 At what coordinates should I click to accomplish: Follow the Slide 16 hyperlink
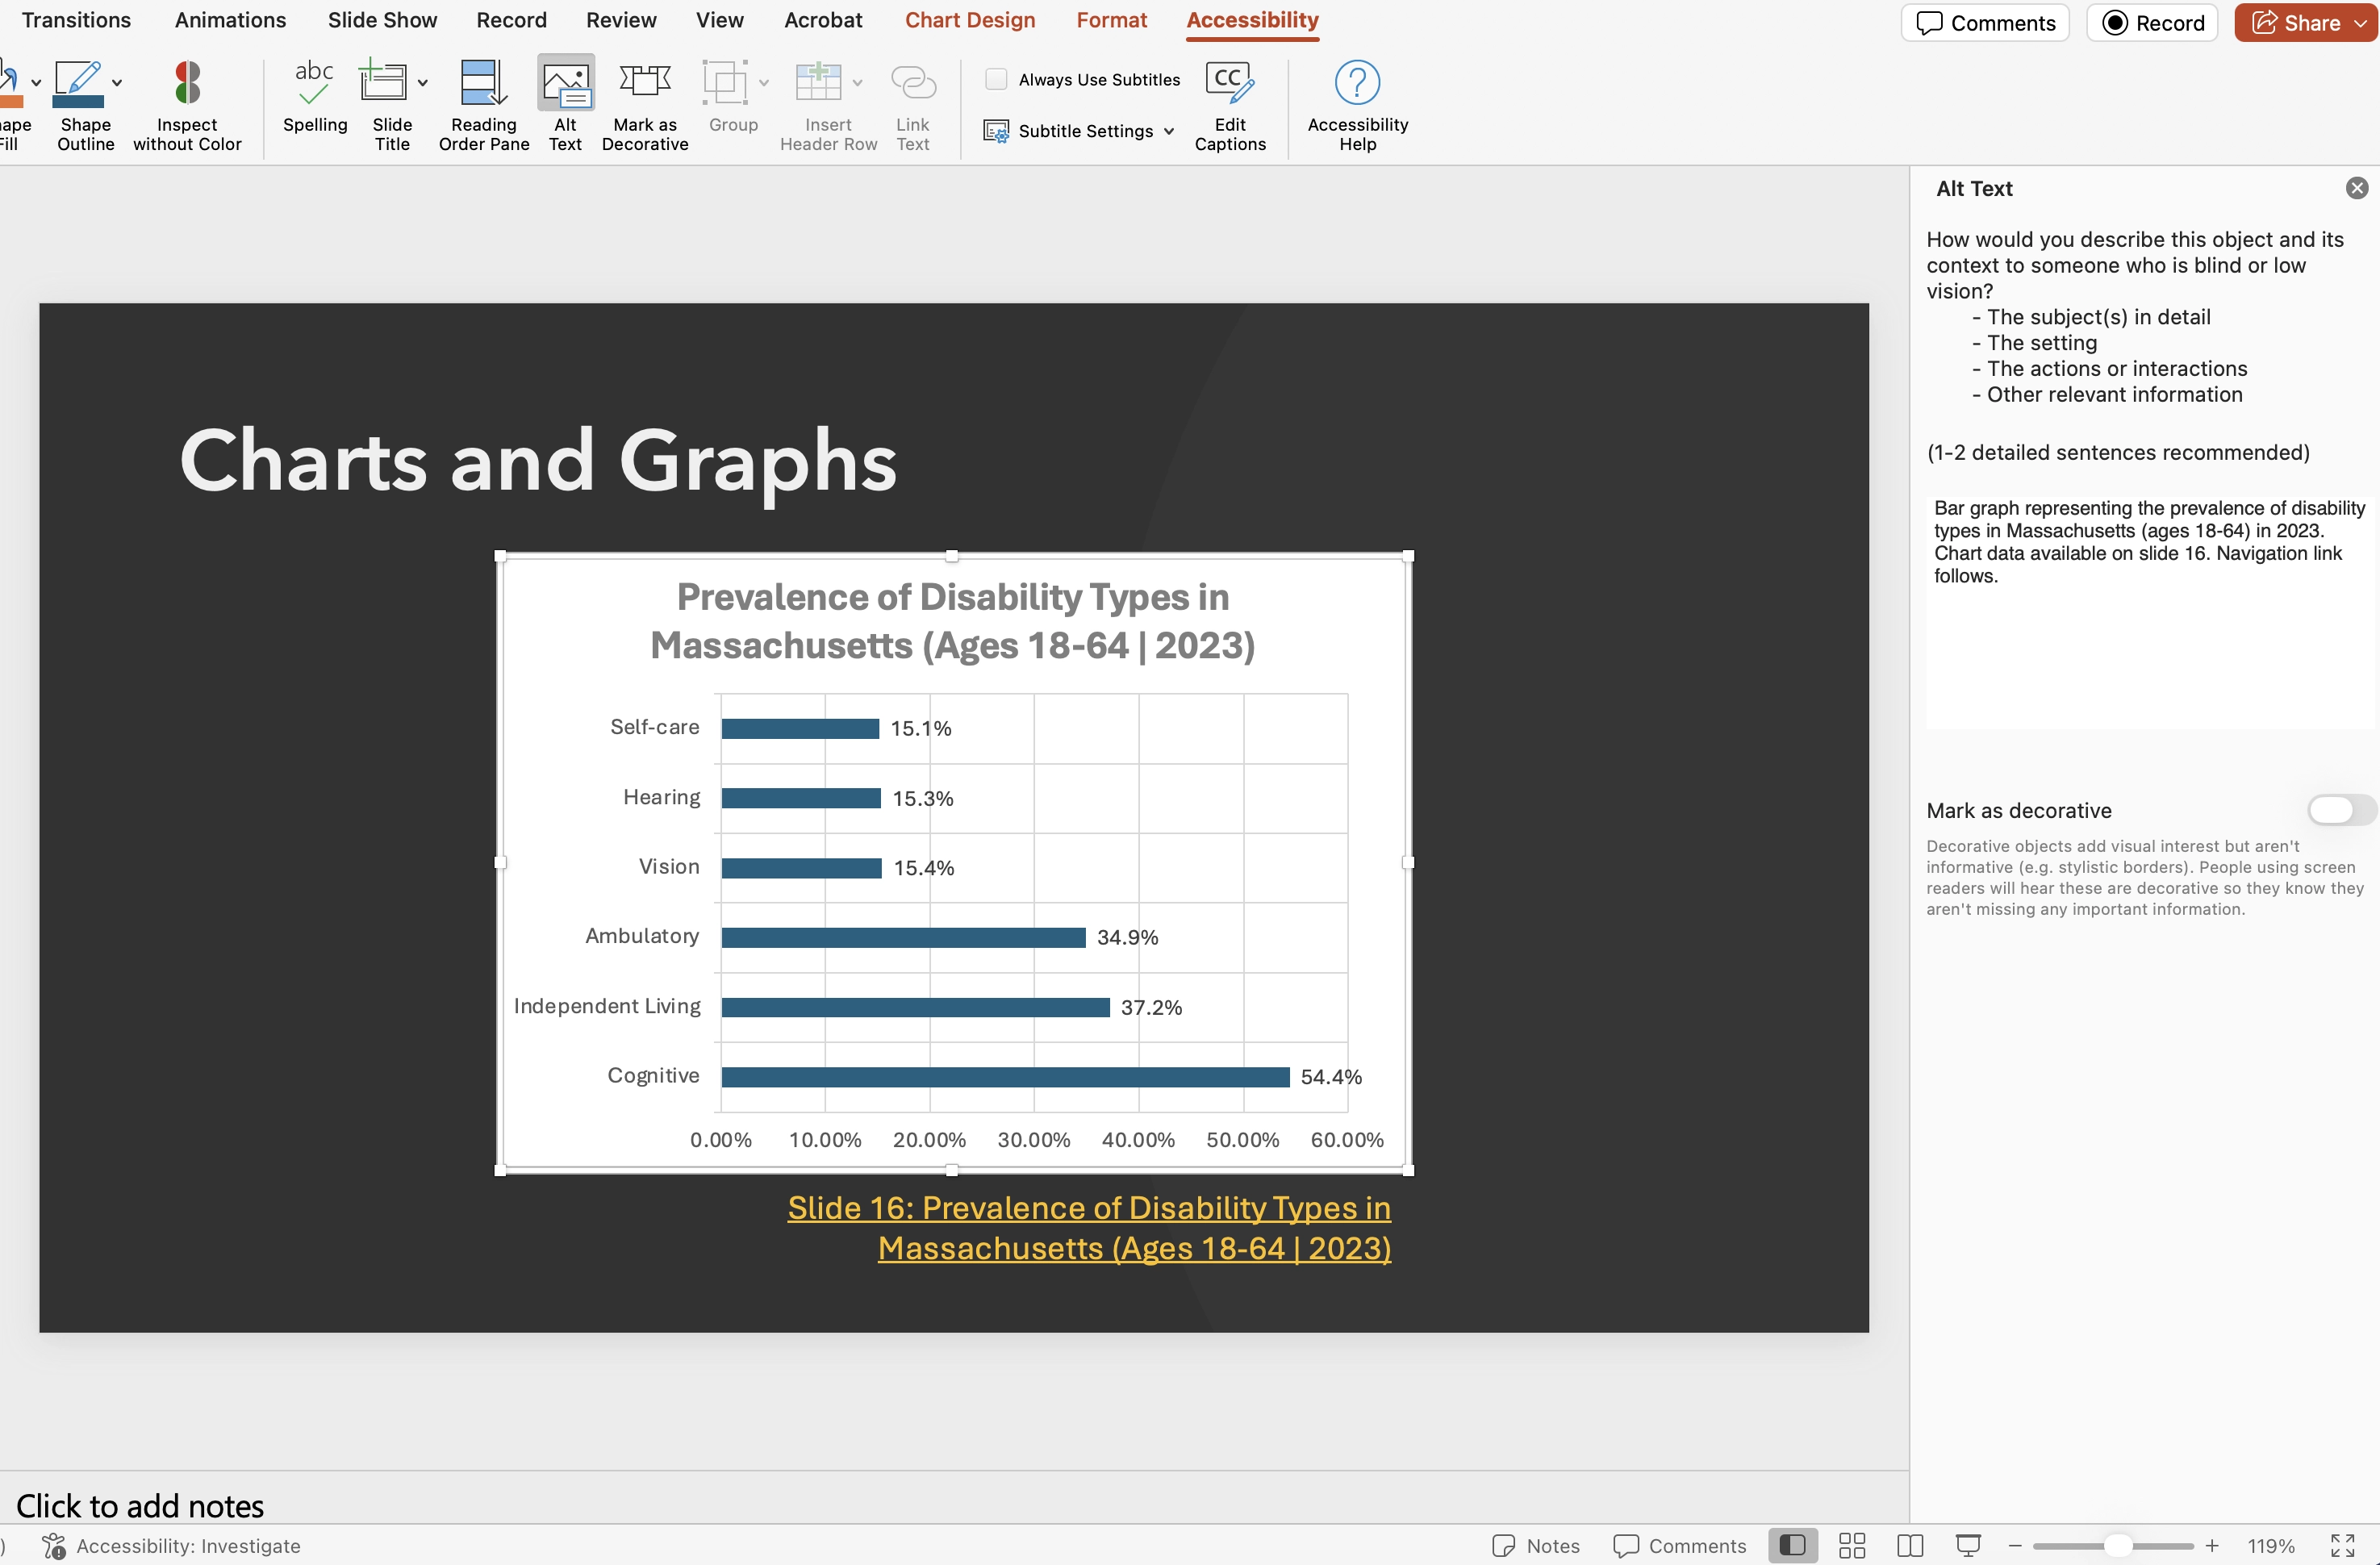pyautogui.click(x=1089, y=1228)
